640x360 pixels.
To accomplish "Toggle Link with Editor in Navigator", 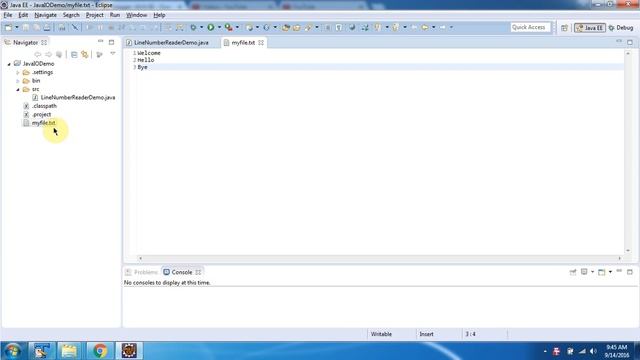I will coord(85,54).
